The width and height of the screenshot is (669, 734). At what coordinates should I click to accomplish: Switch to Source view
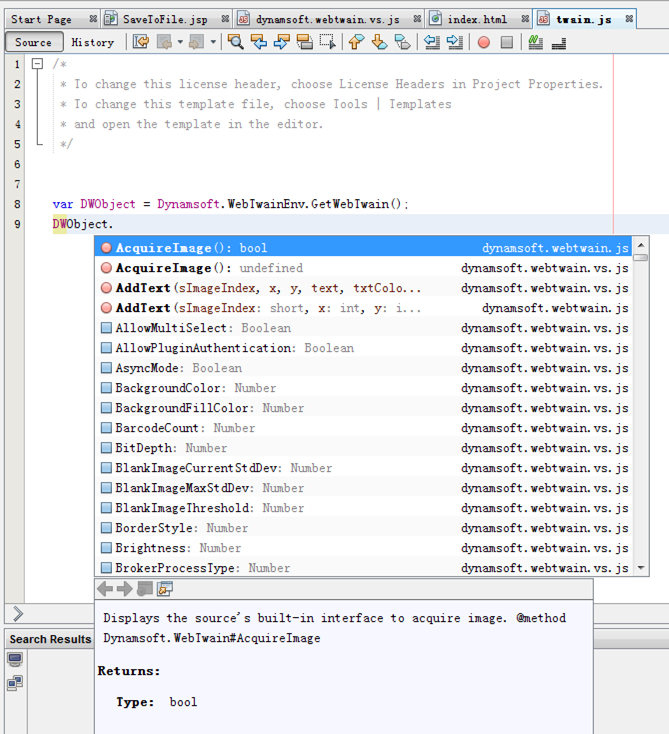coord(33,42)
